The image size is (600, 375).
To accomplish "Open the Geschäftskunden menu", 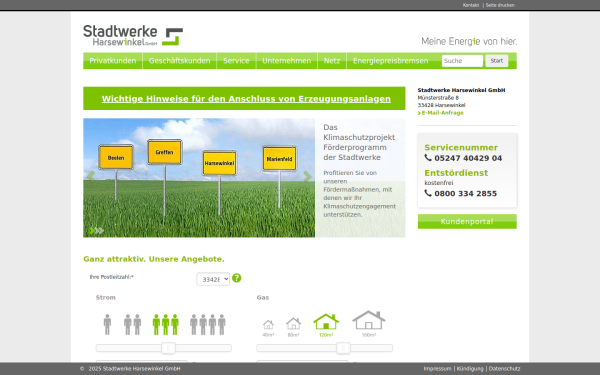I will (x=179, y=61).
